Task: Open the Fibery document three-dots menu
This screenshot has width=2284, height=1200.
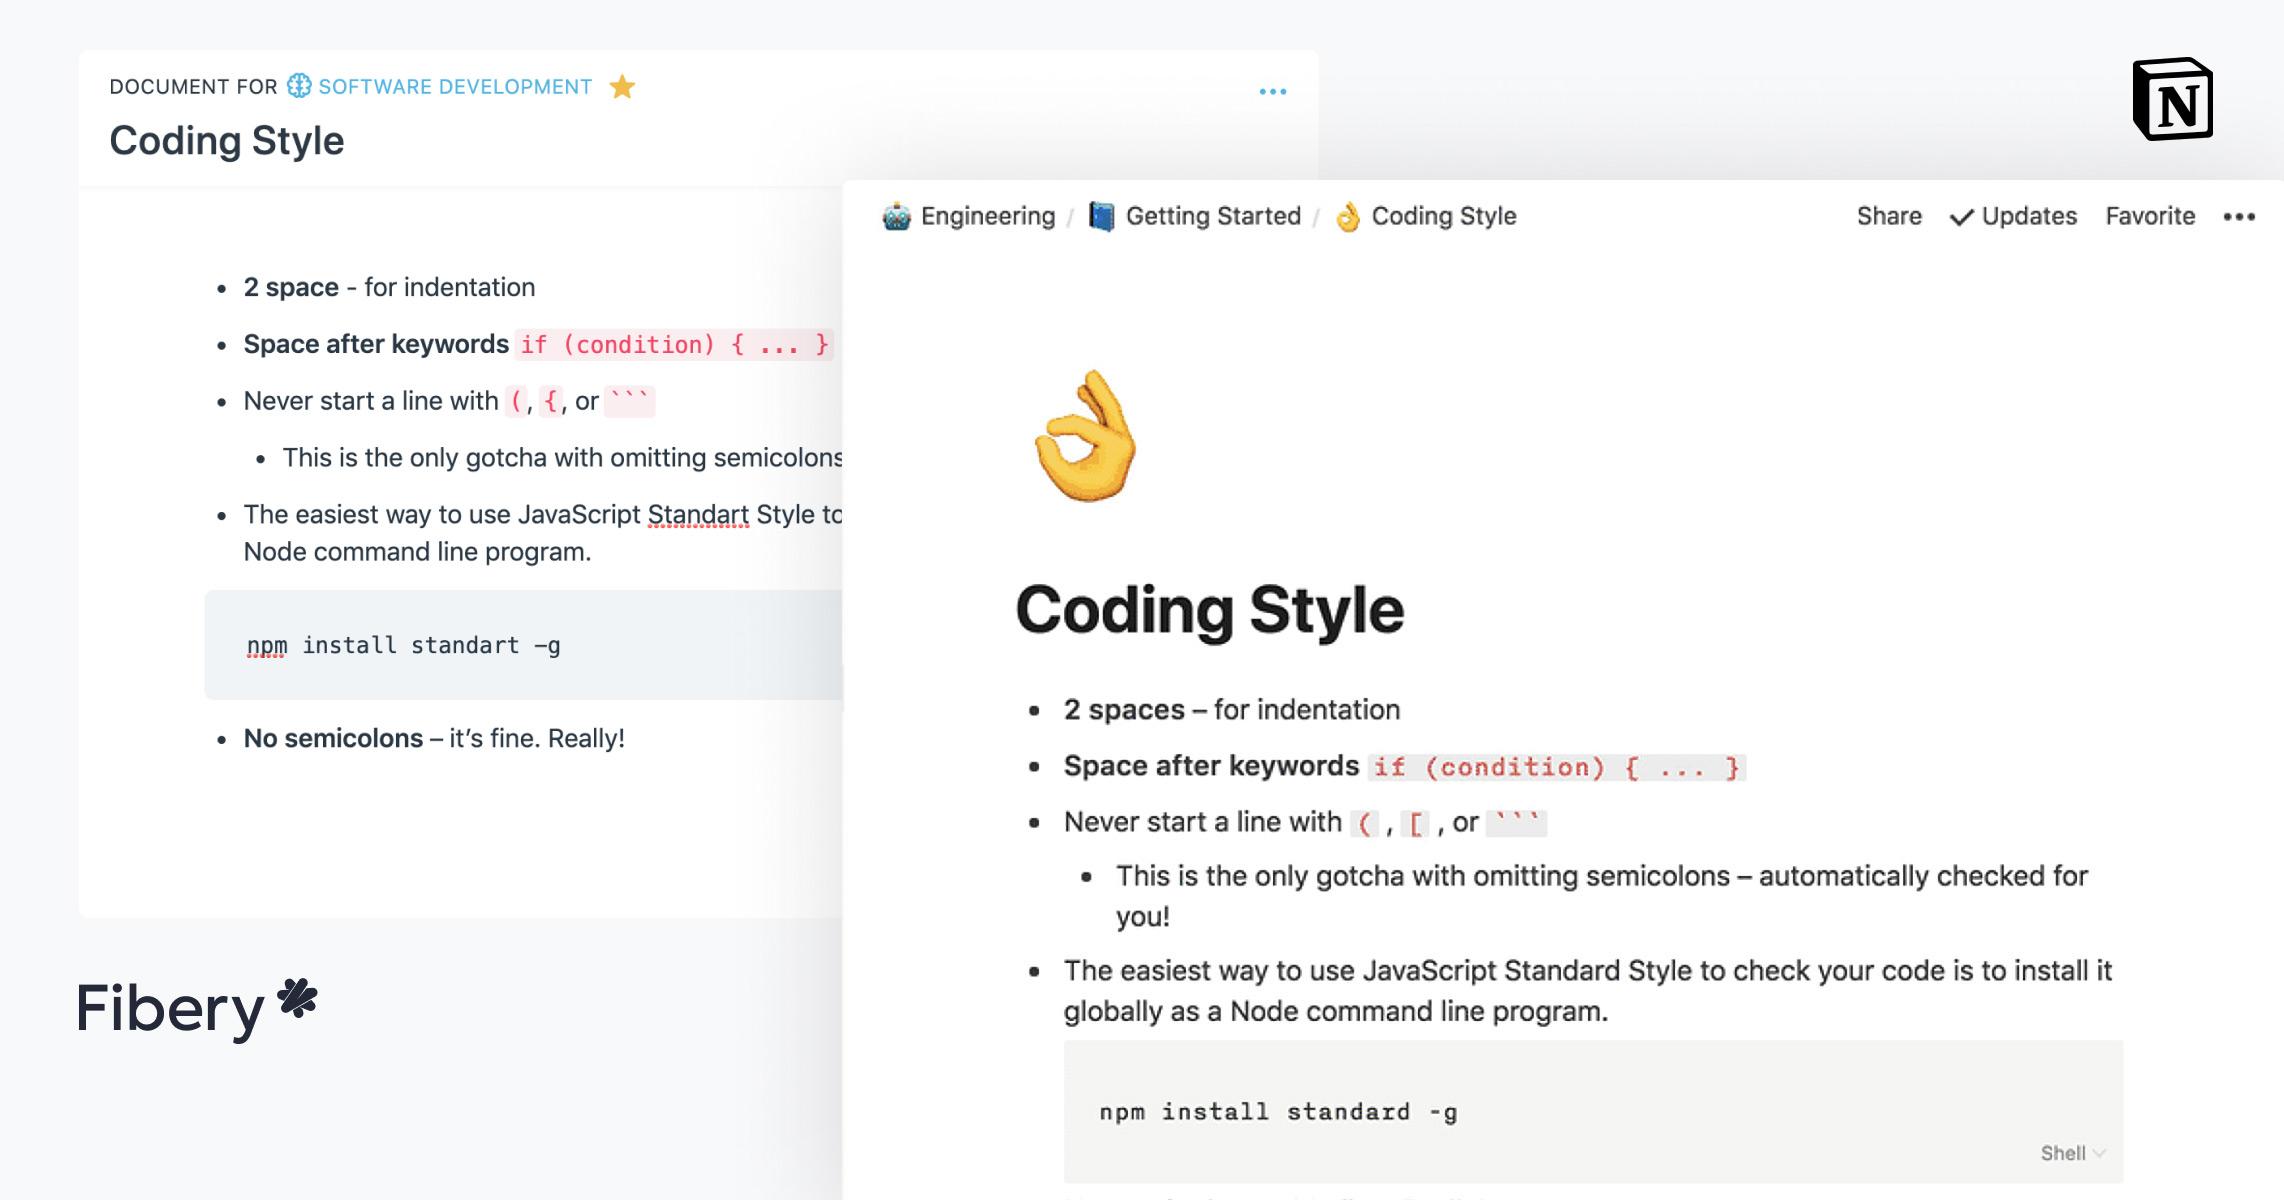Action: click(x=1272, y=91)
